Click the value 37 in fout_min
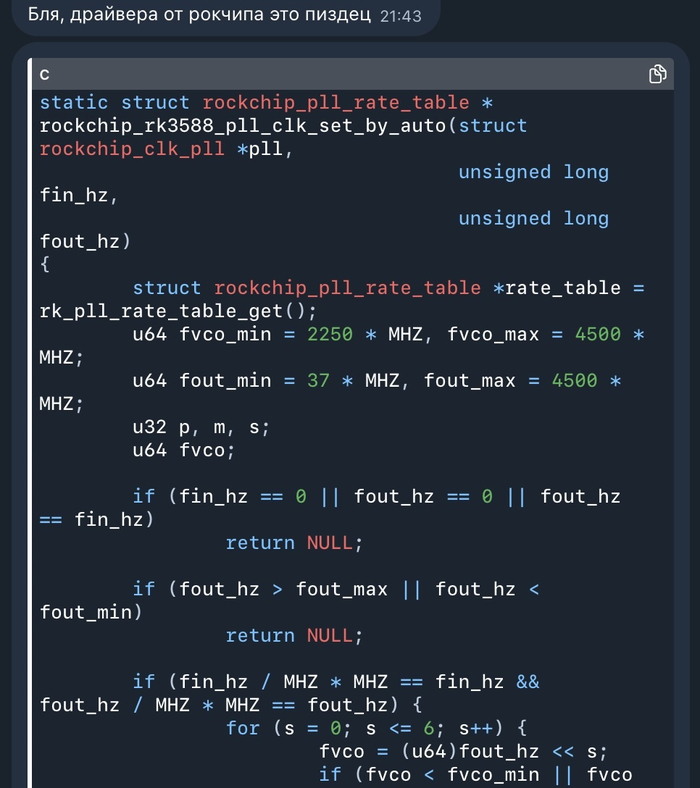This screenshot has height=788, width=700. click(317, 380)
